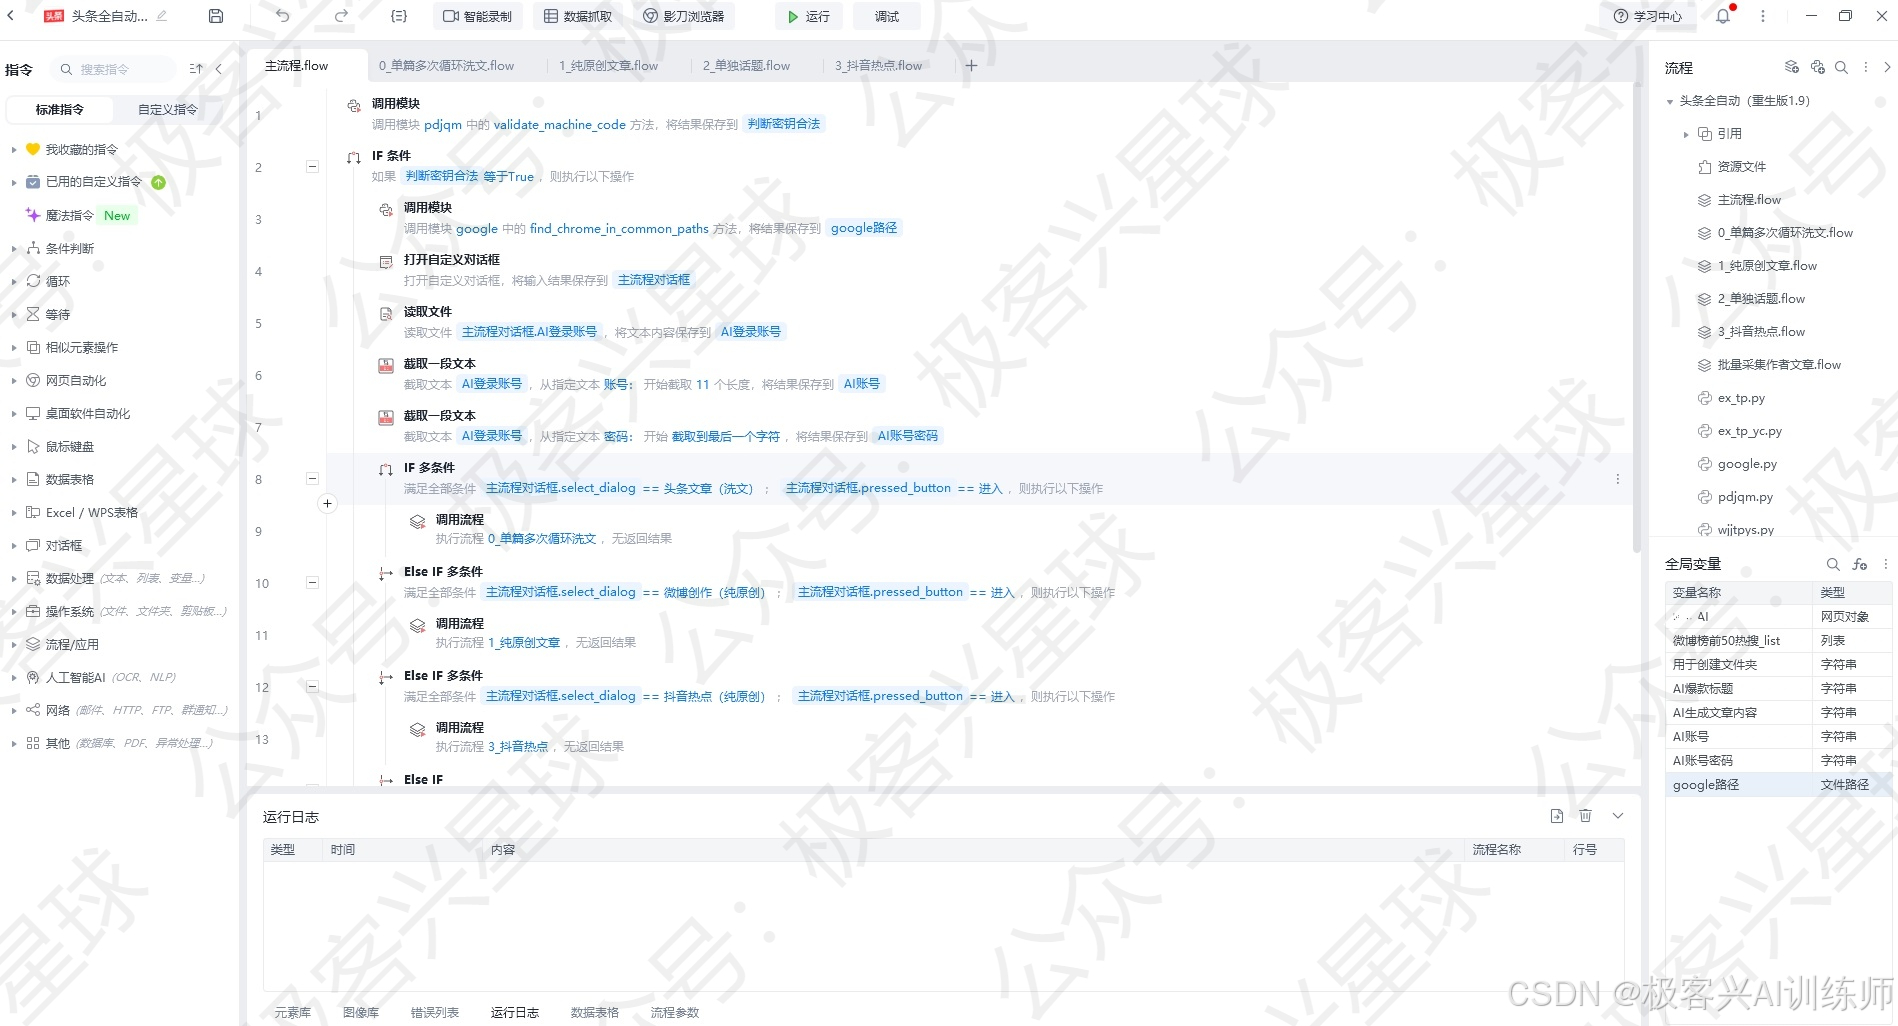Click the fx add-variable icon in 全局变量
The width and height of the screenshot is (1898, 1026).
pos(1860,564)
